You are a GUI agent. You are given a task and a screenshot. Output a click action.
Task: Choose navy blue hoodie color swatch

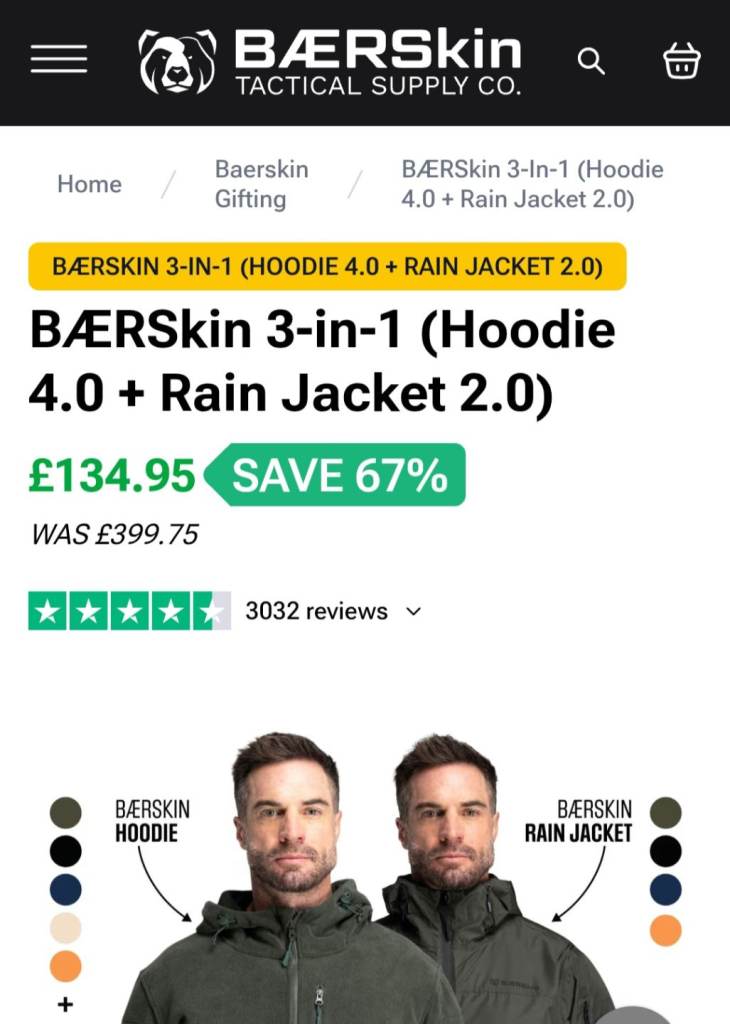[x=66, y=889]
